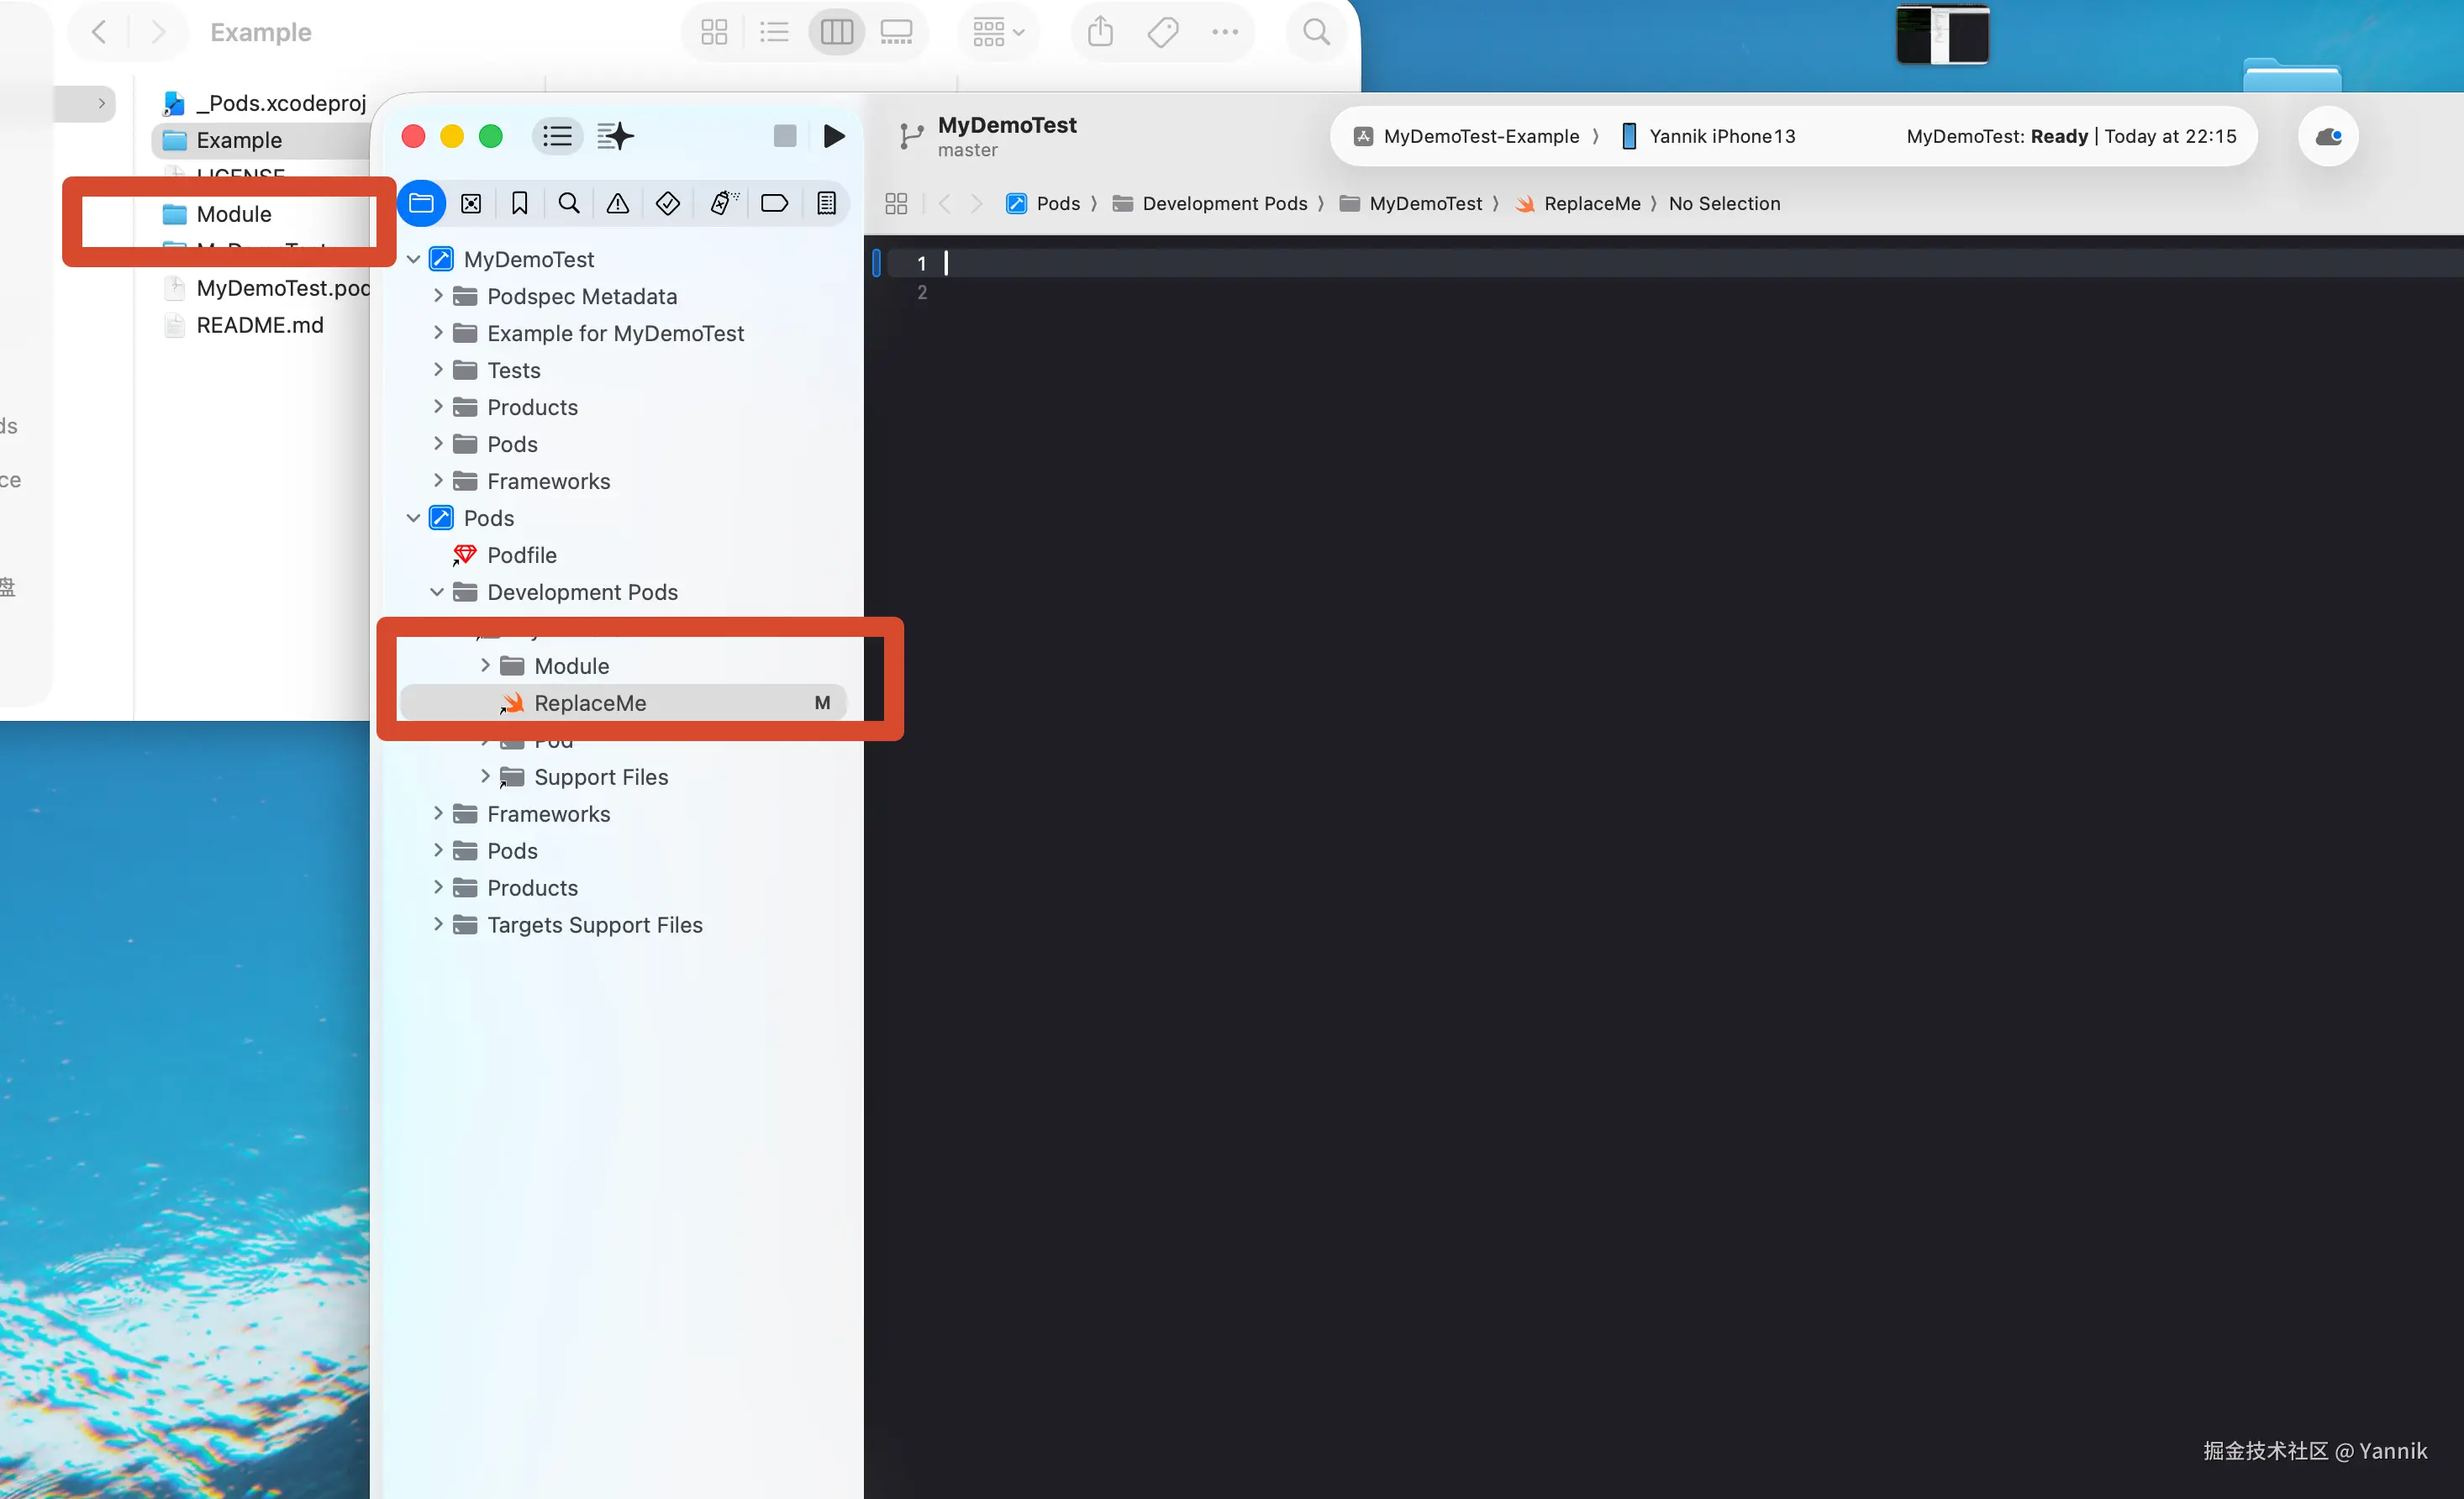Open the Source Control navigator

(471, 203)
